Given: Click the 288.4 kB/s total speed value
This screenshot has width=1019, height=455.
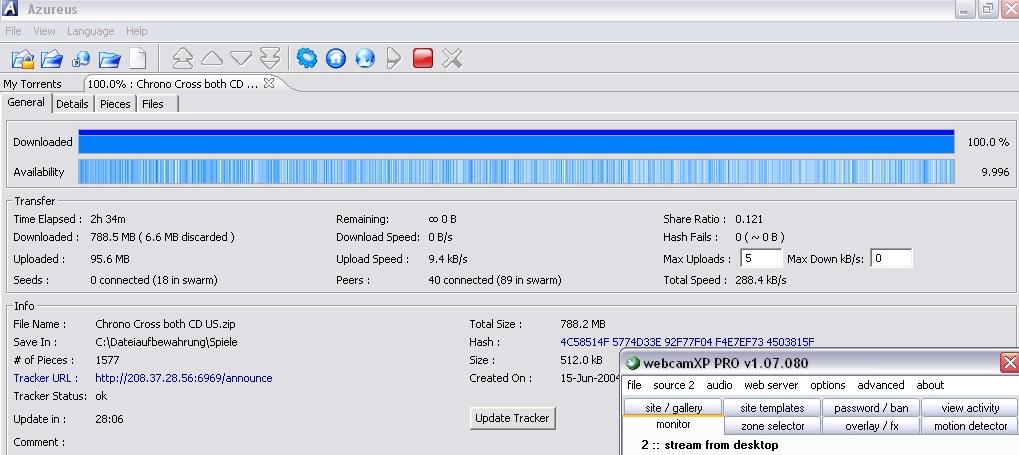Looking at the screenshot, I should (x=760, y=280).
